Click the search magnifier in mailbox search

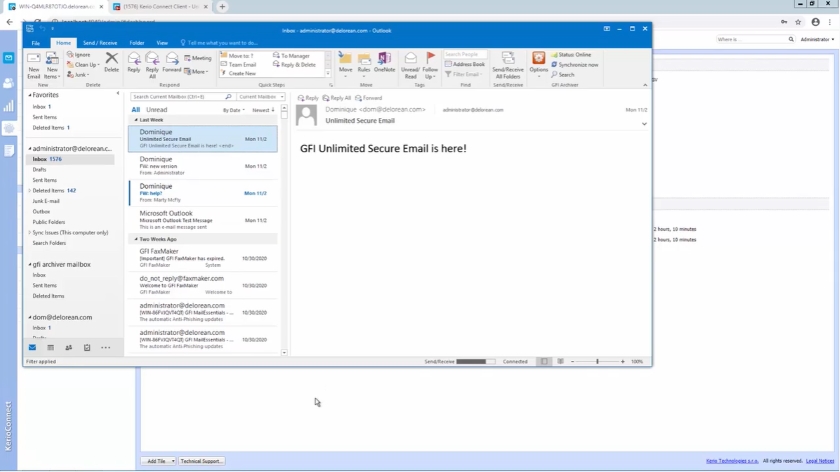tap(228, 97)
